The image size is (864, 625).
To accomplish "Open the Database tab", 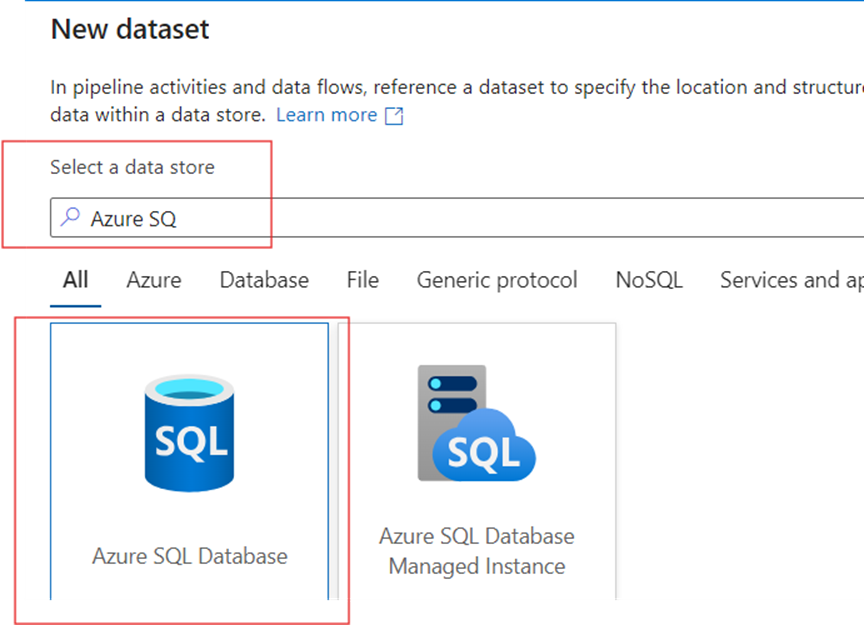I will (x=264, y=280).
